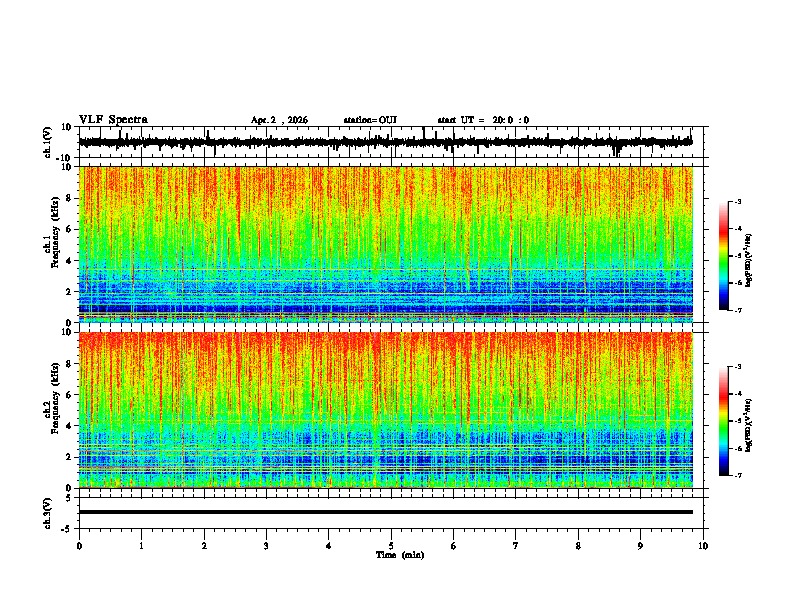Click the time axis tick label "4"
This screenshot has height=612, width=792.
click(329, 546)
